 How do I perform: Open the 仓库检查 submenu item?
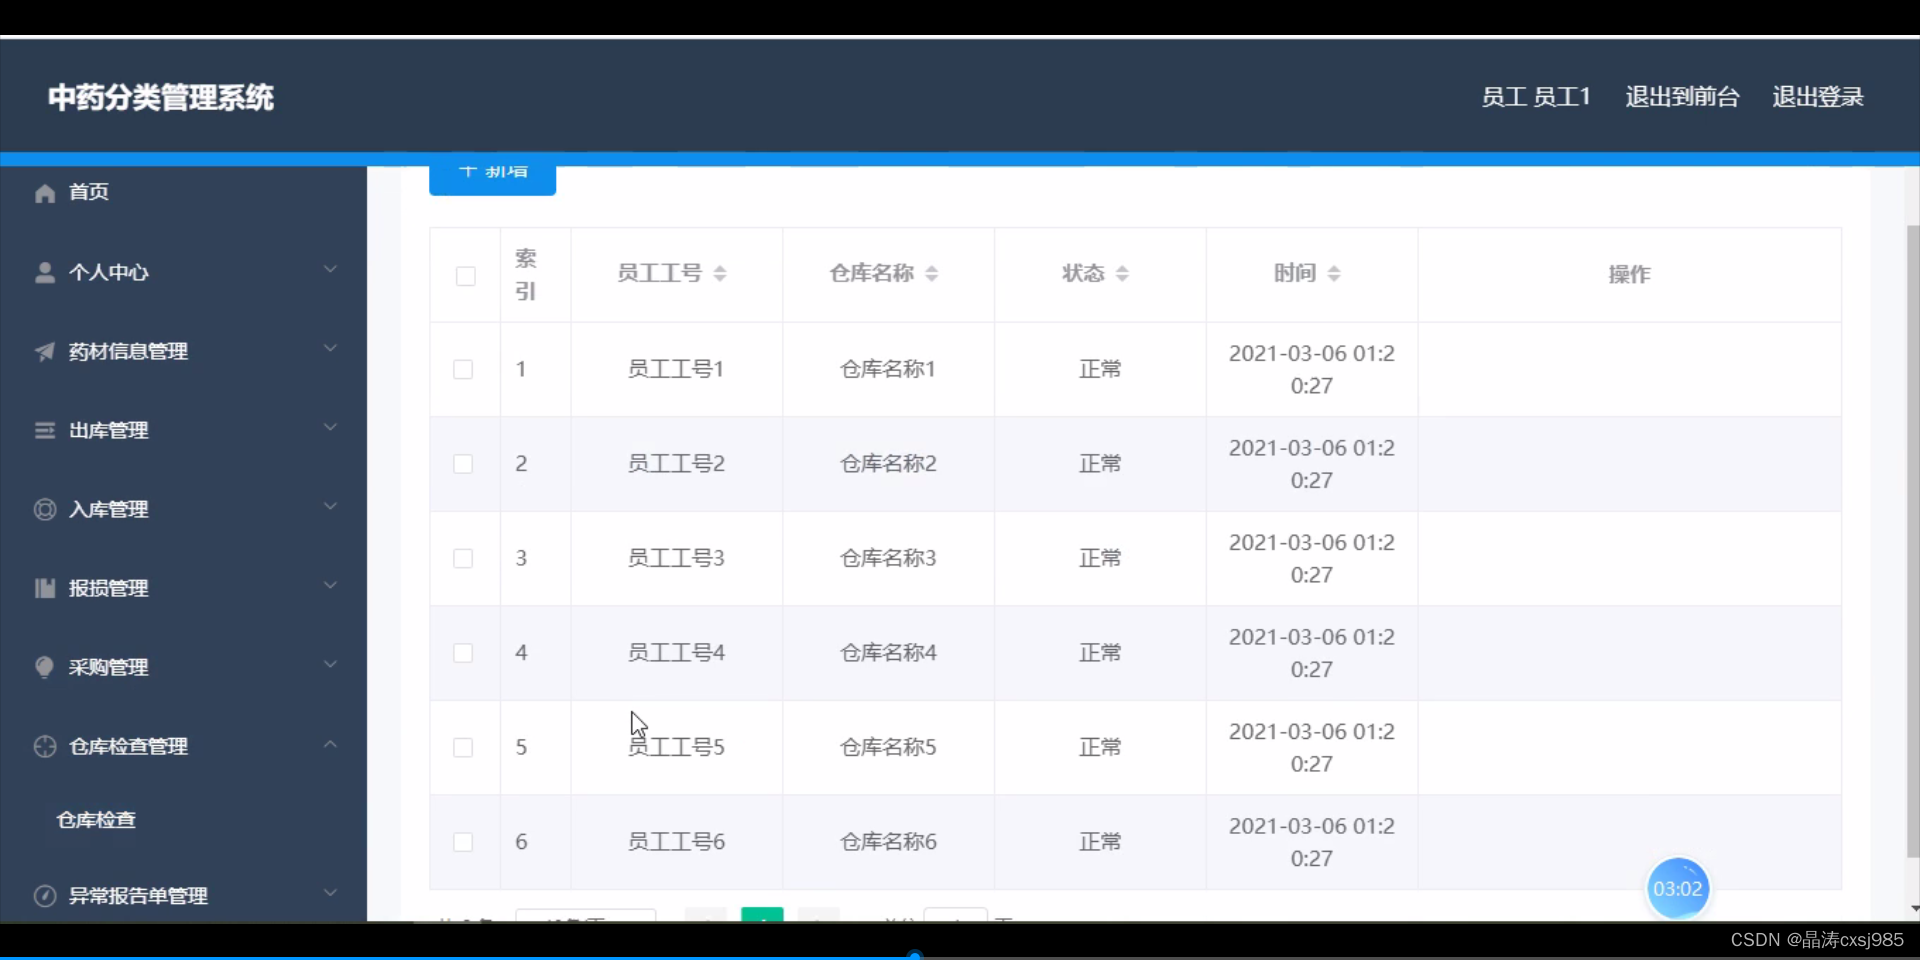click(97, 819)
